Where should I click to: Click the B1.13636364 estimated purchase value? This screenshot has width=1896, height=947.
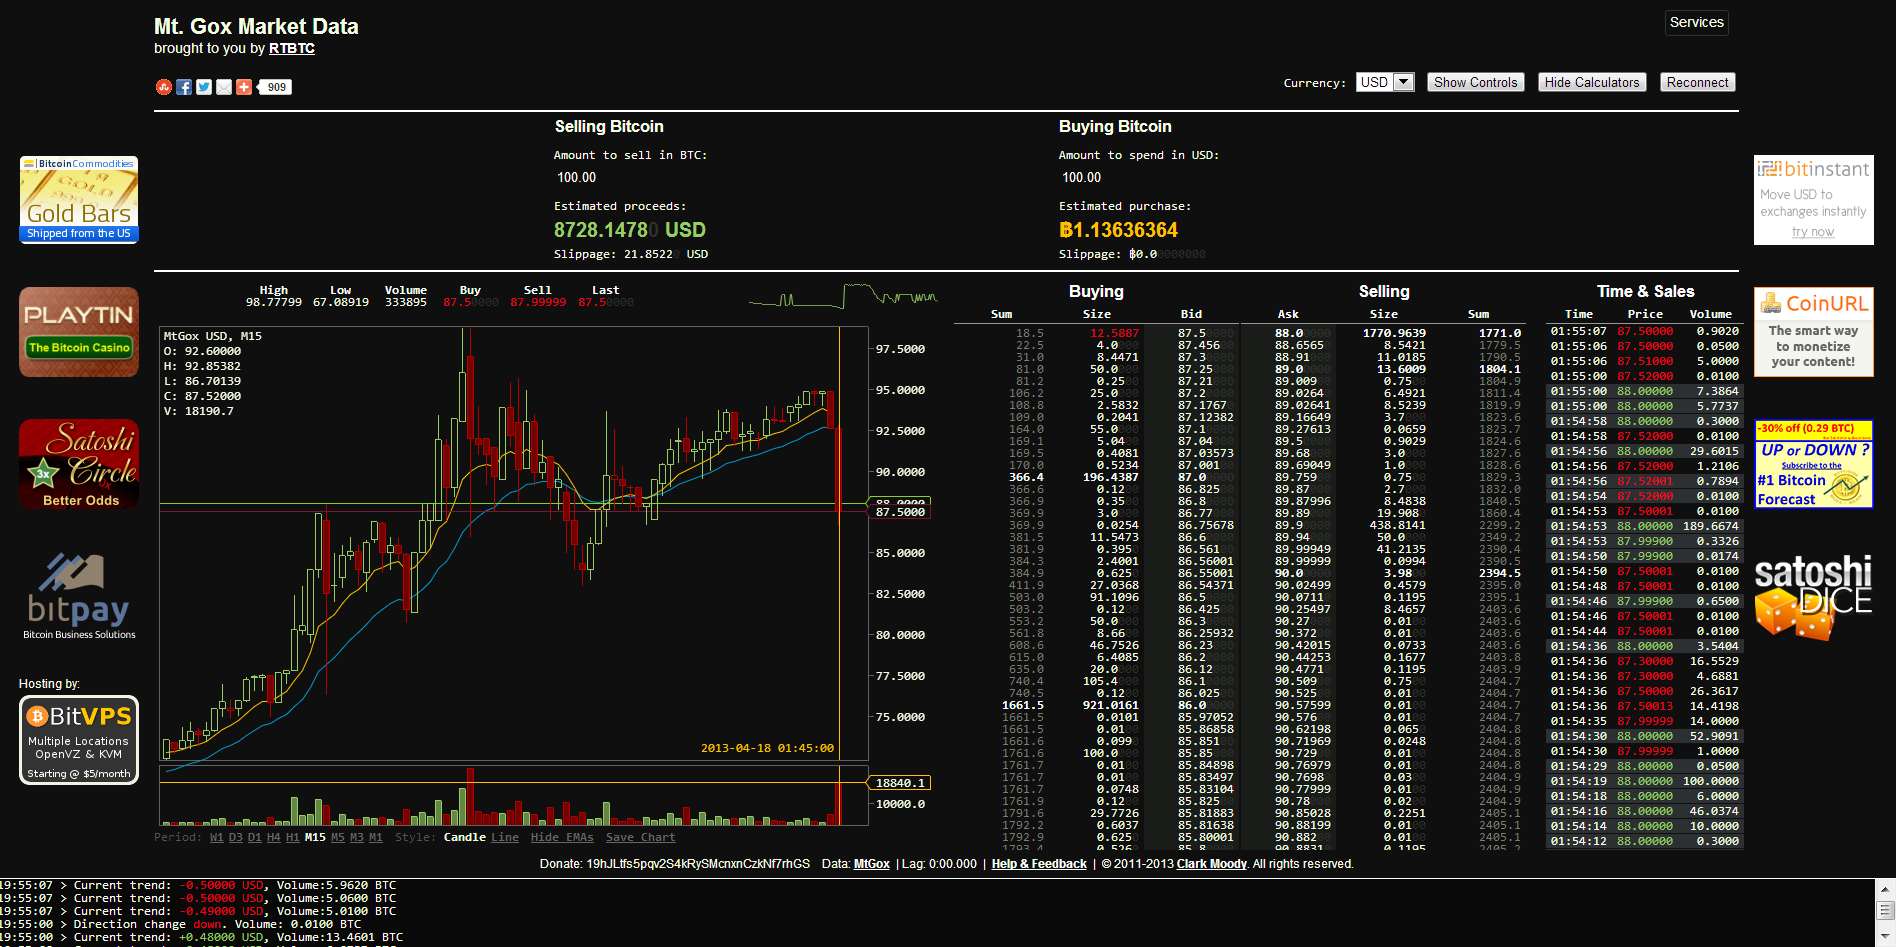1119,230
